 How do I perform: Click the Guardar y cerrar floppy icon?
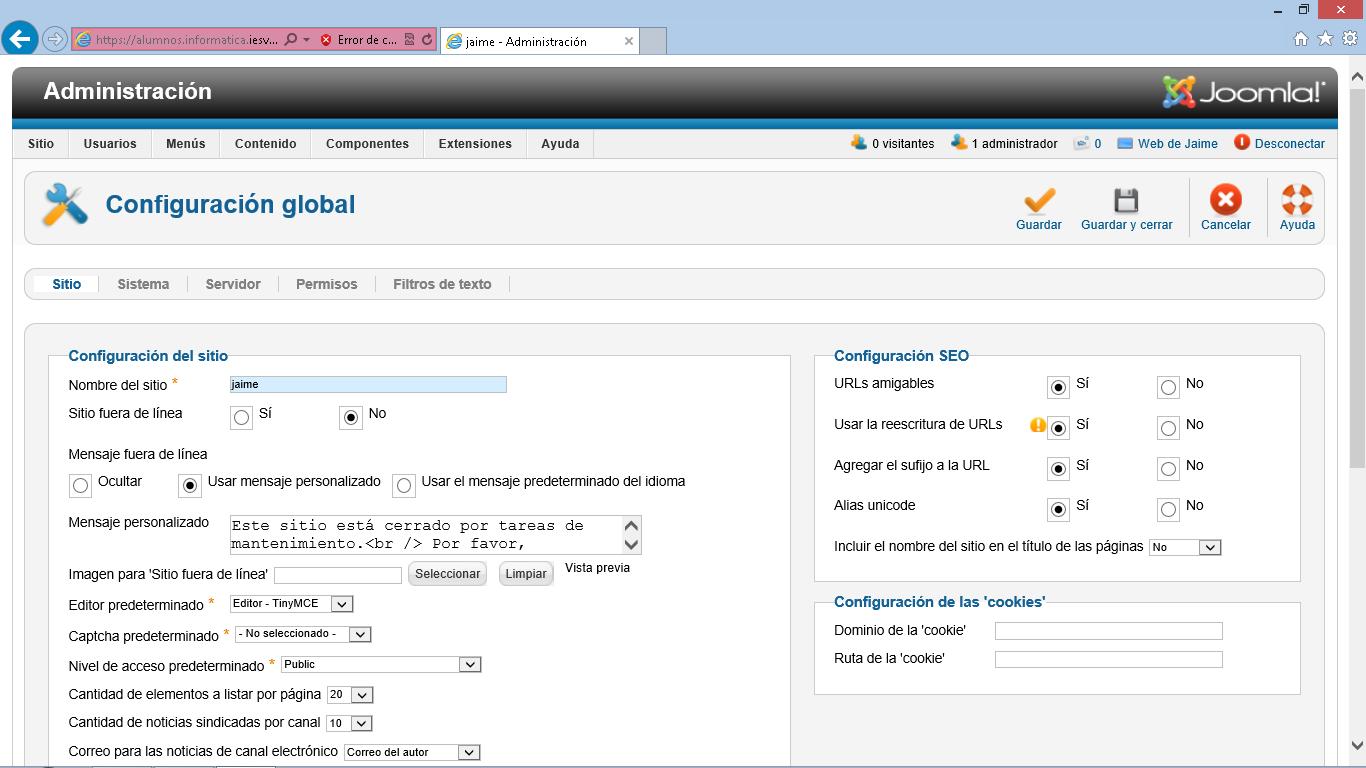[x=1126, y=201]
